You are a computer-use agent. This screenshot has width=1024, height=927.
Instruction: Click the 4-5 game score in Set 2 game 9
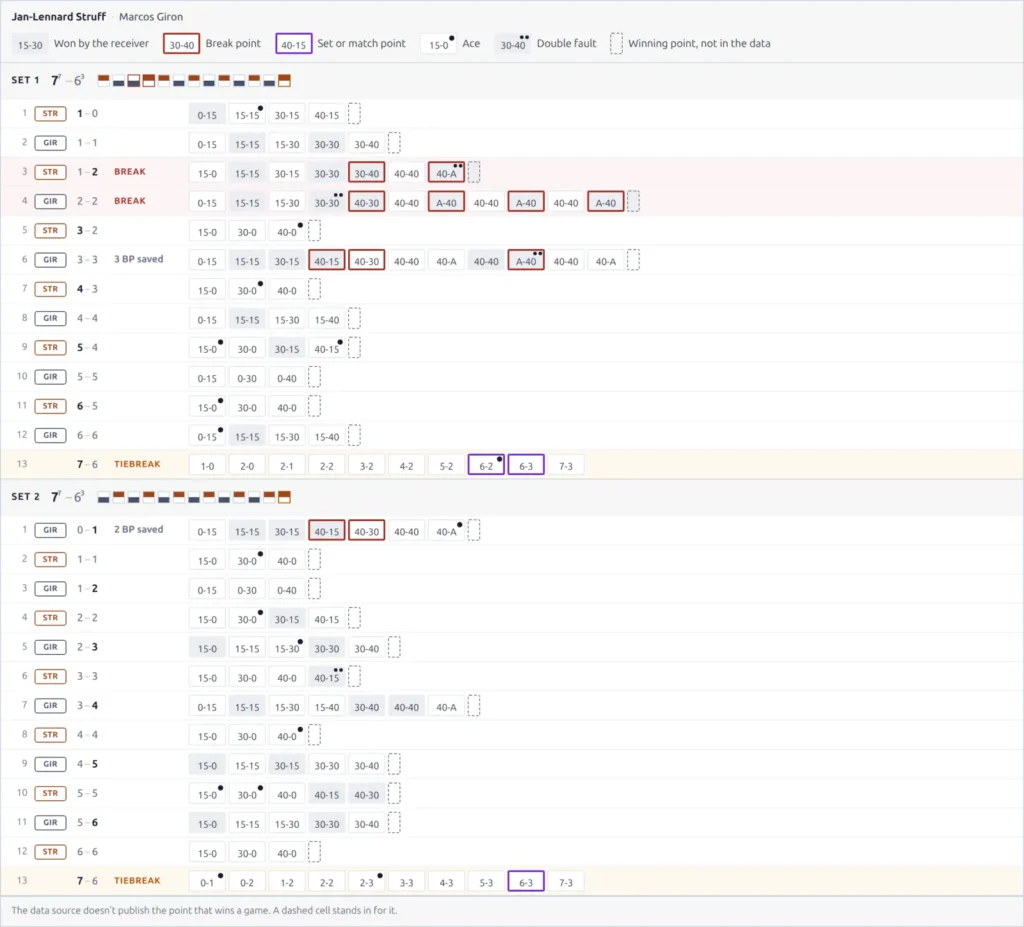(88, 764)
